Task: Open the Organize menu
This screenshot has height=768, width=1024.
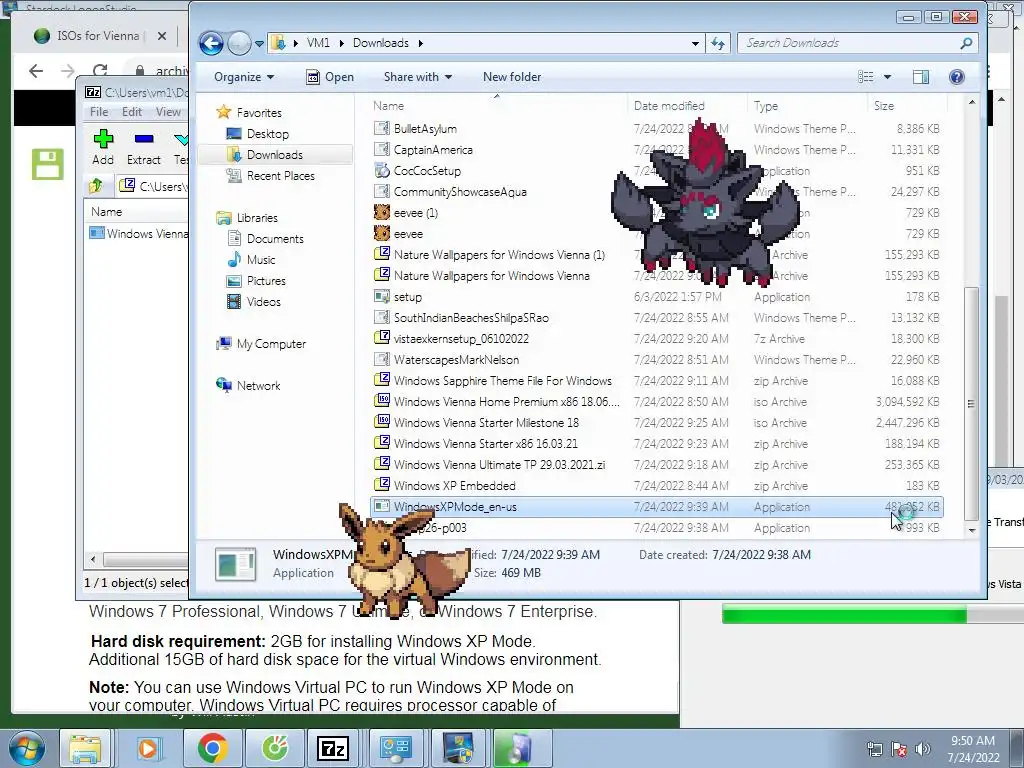Action: click(x=244, y=77)
